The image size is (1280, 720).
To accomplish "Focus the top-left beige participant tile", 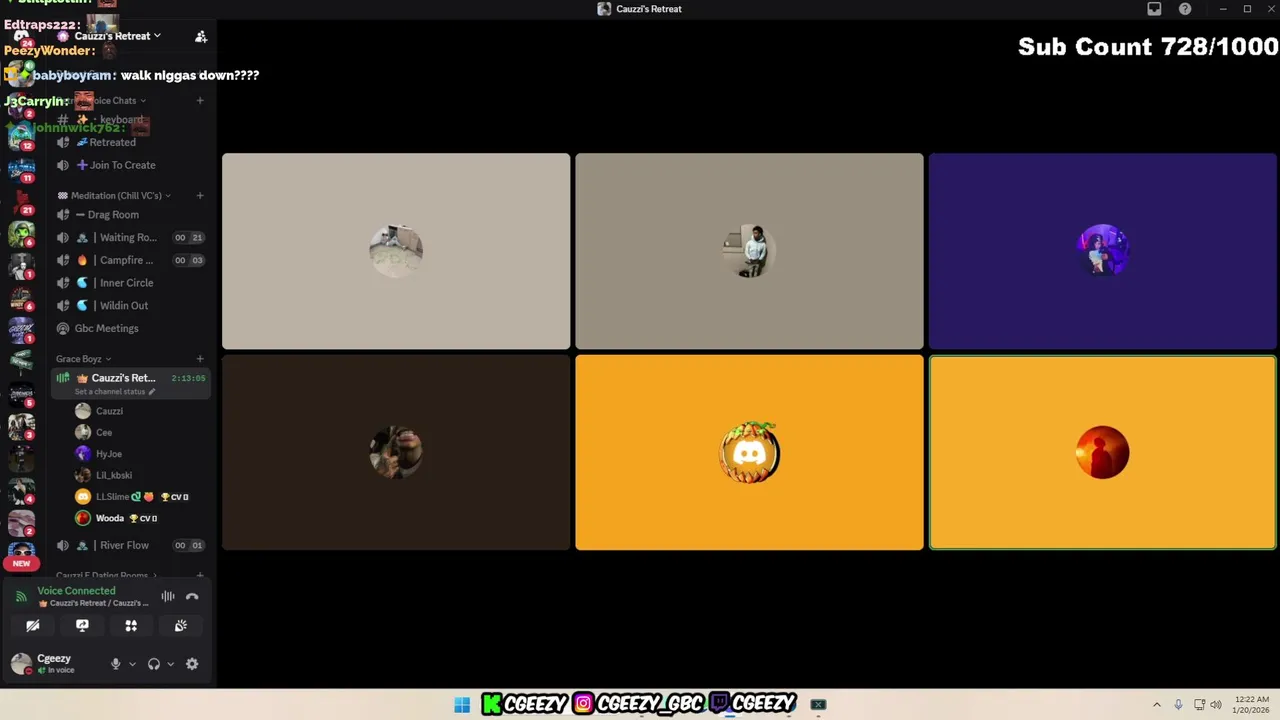I will [x=396, y=251].
